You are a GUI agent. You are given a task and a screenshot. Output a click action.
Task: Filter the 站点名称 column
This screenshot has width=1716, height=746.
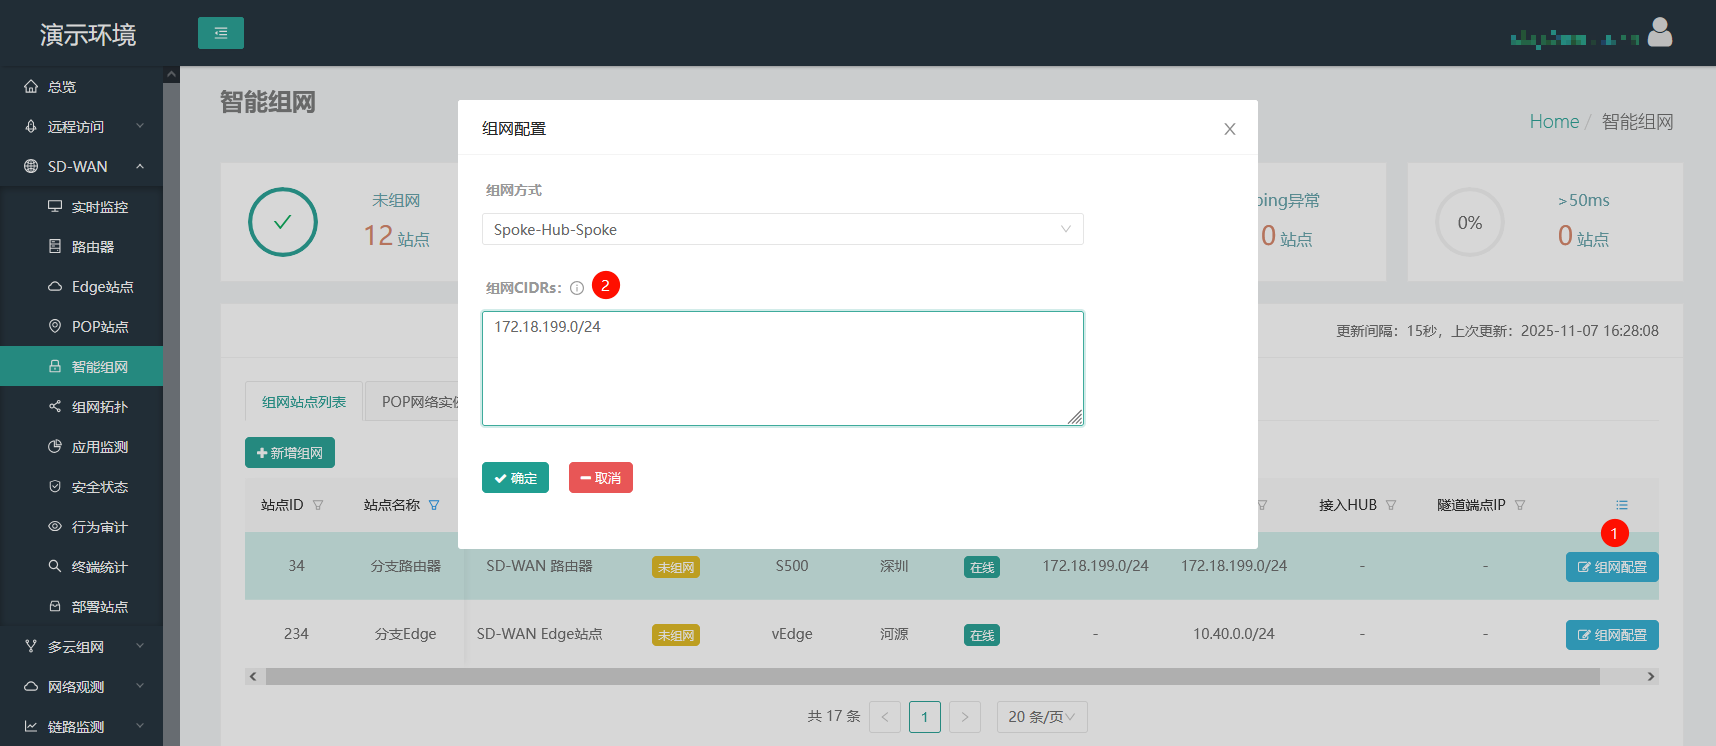434,505
